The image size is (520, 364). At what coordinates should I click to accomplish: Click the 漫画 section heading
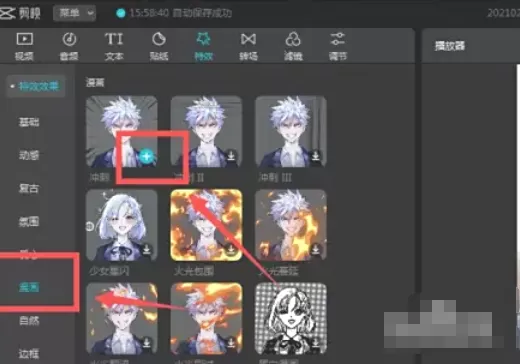[x=95, y=82]
